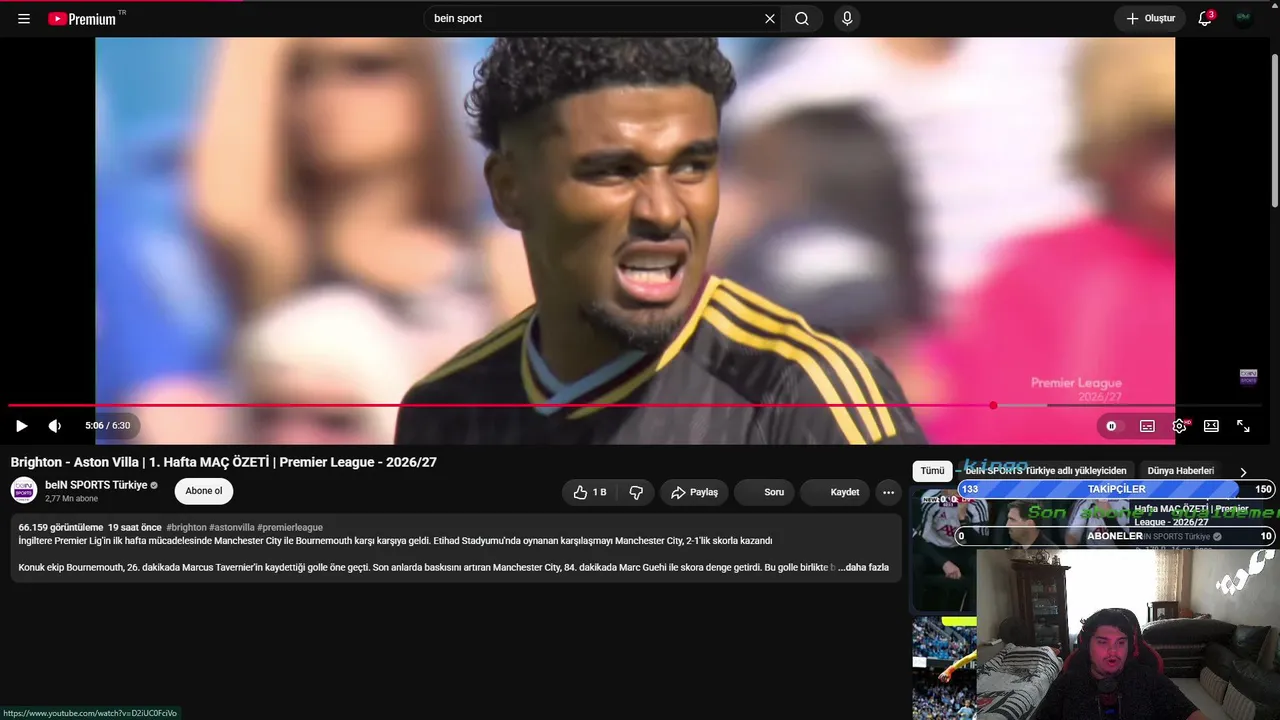Open the beIN SPORTS Türkiye channel avatar
Screen dimensions: 1280x720
point(24,490)
